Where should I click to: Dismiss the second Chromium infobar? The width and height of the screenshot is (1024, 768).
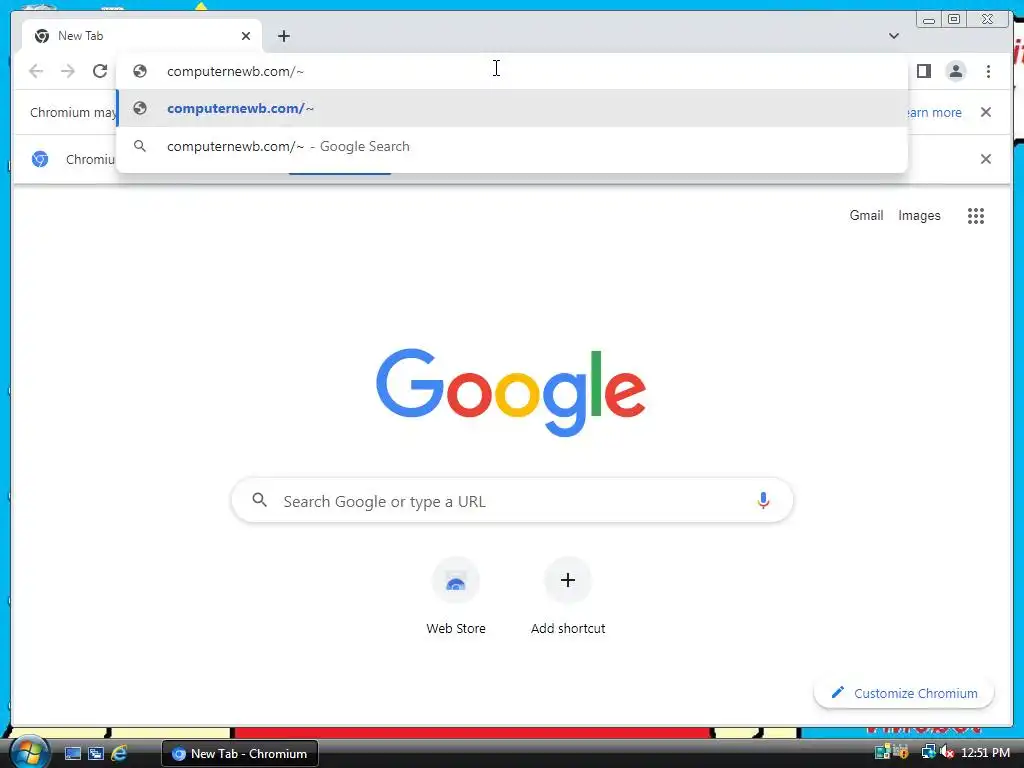coord(986,159)
